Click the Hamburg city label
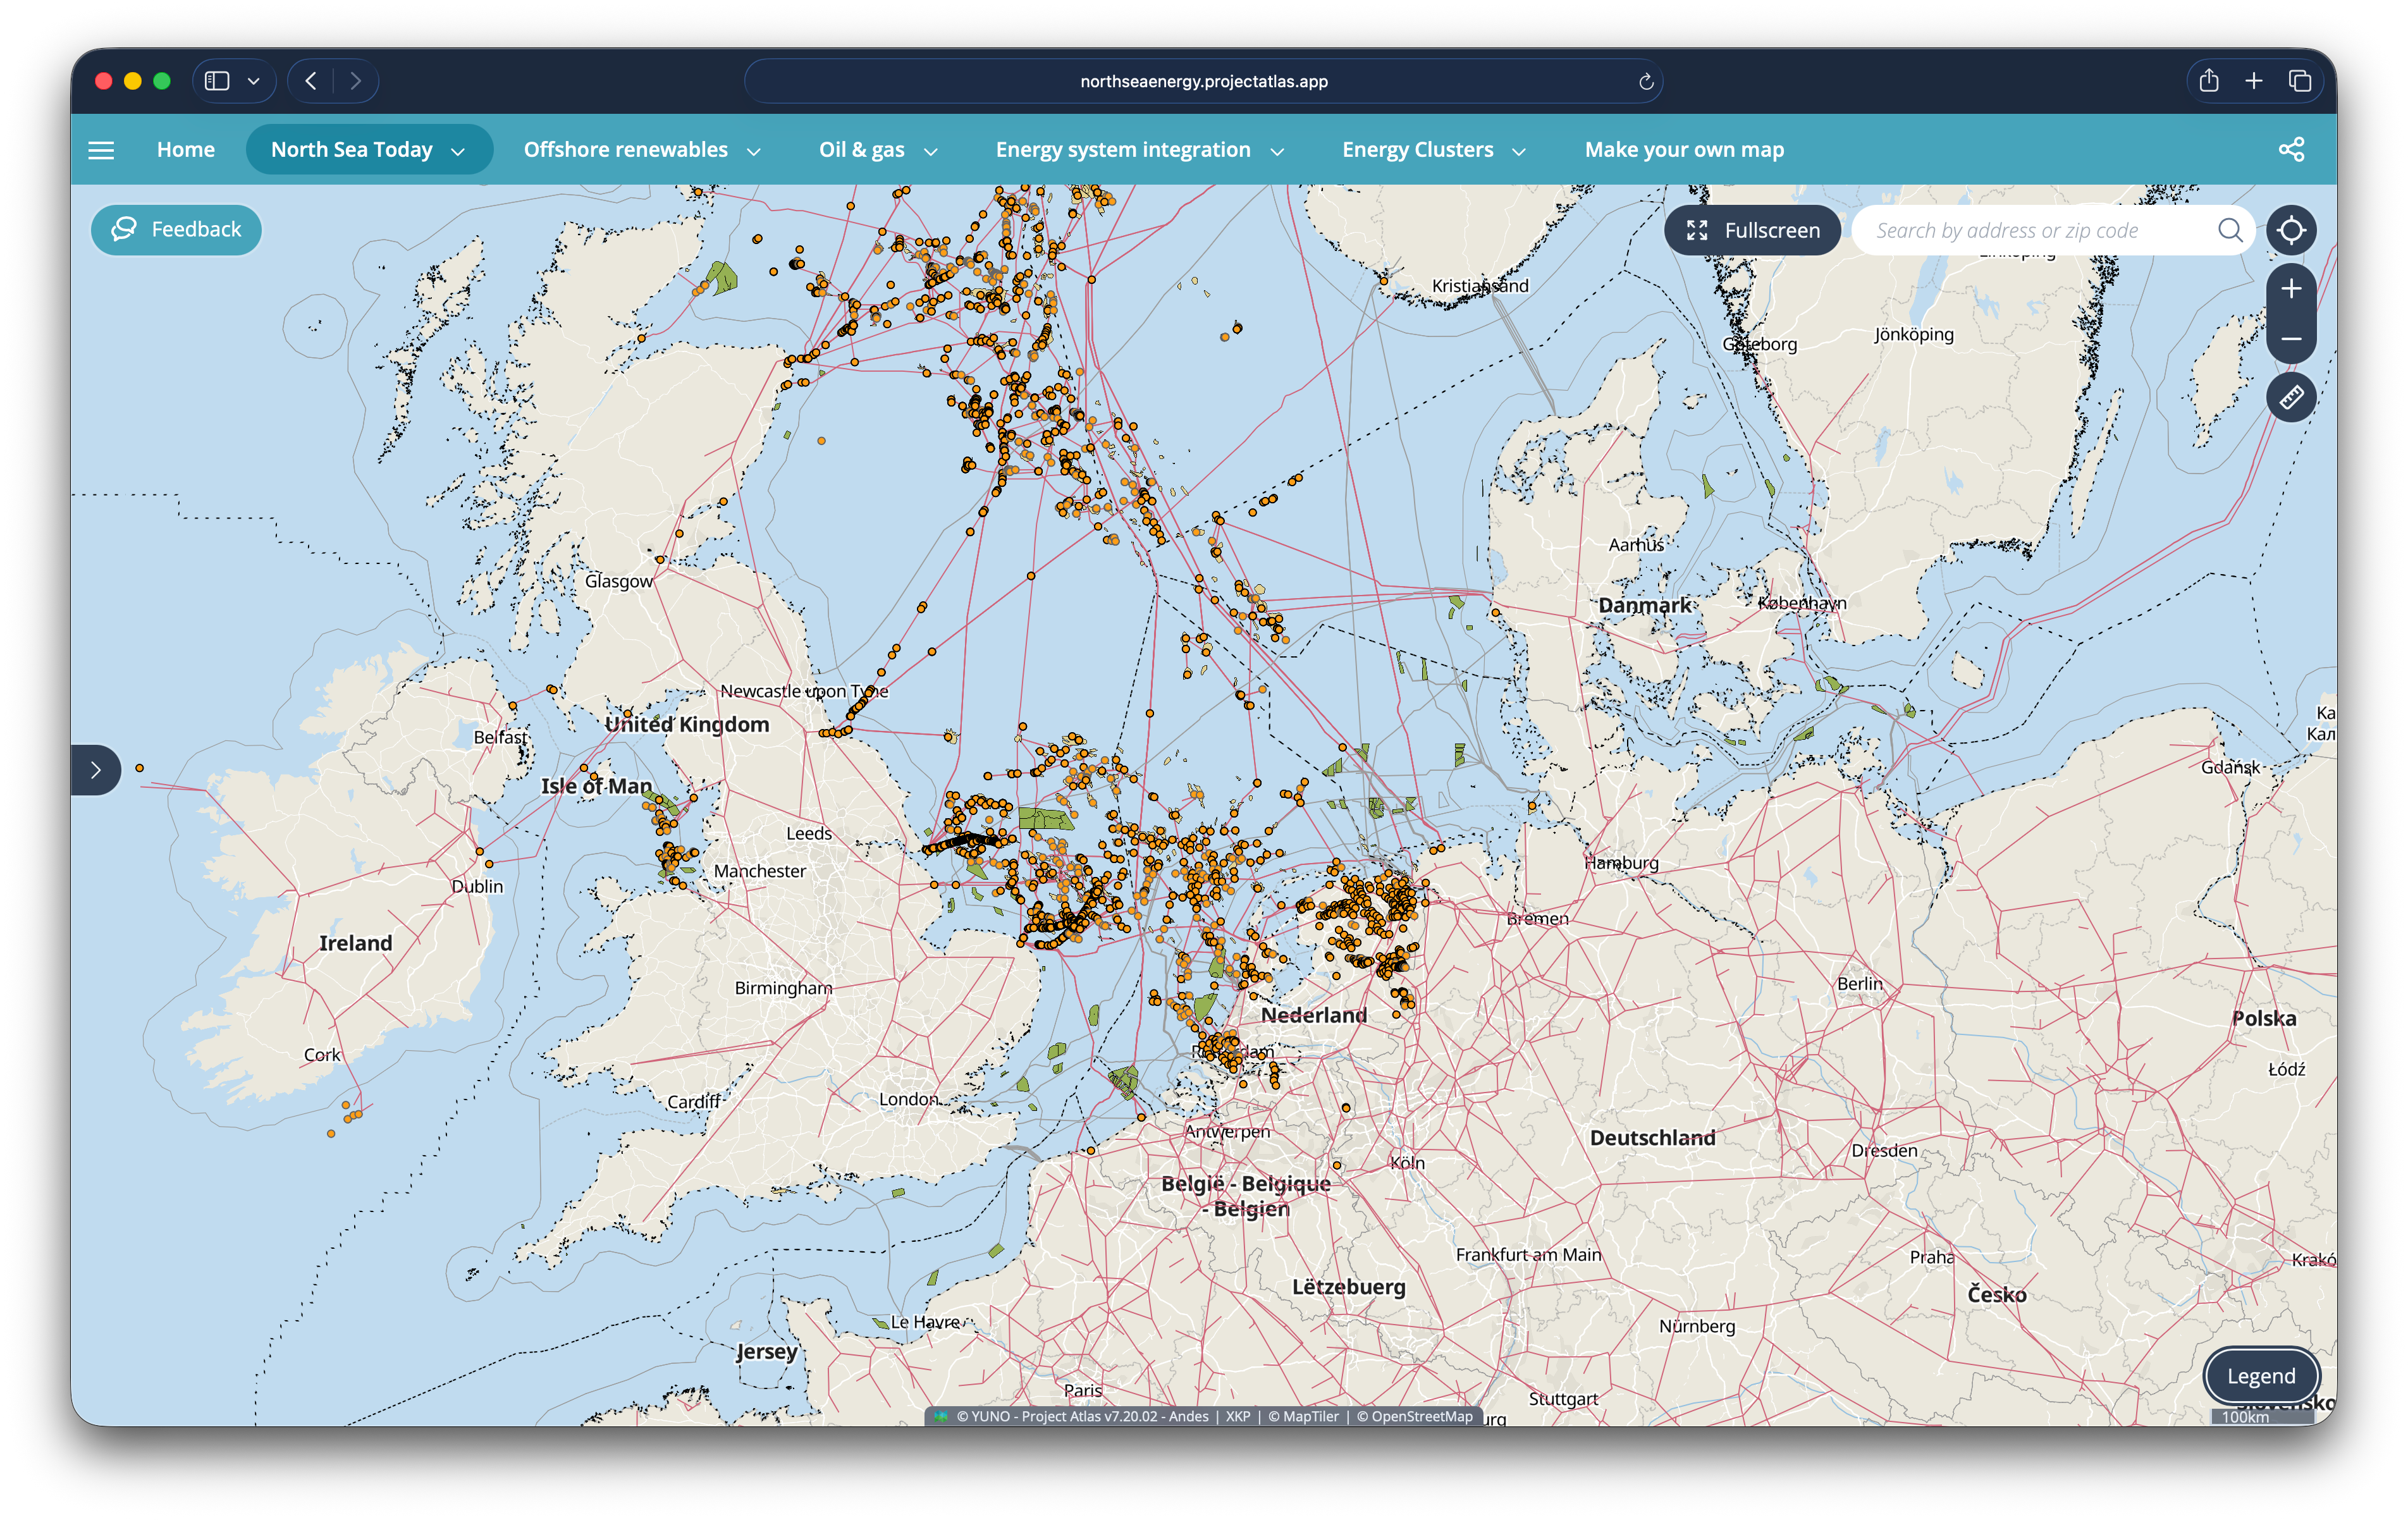This screenshot has height=1520, width=2408. [x=1622, y=862]
